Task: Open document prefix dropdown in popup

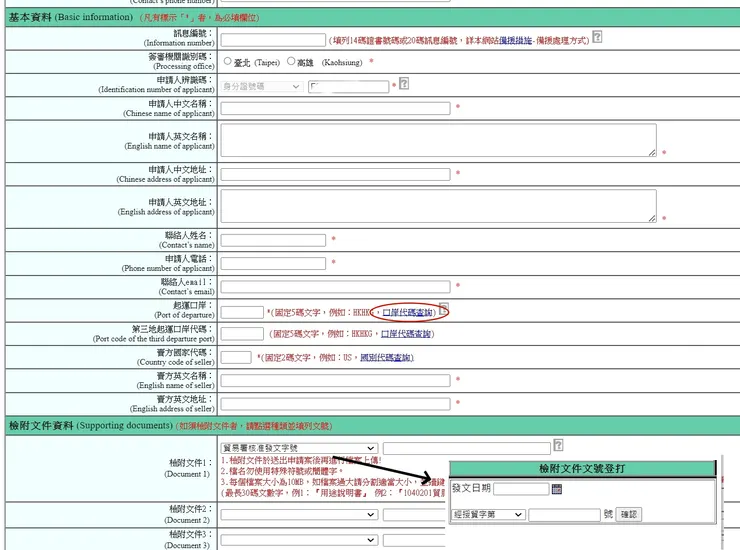Action: tap(488, 515)
